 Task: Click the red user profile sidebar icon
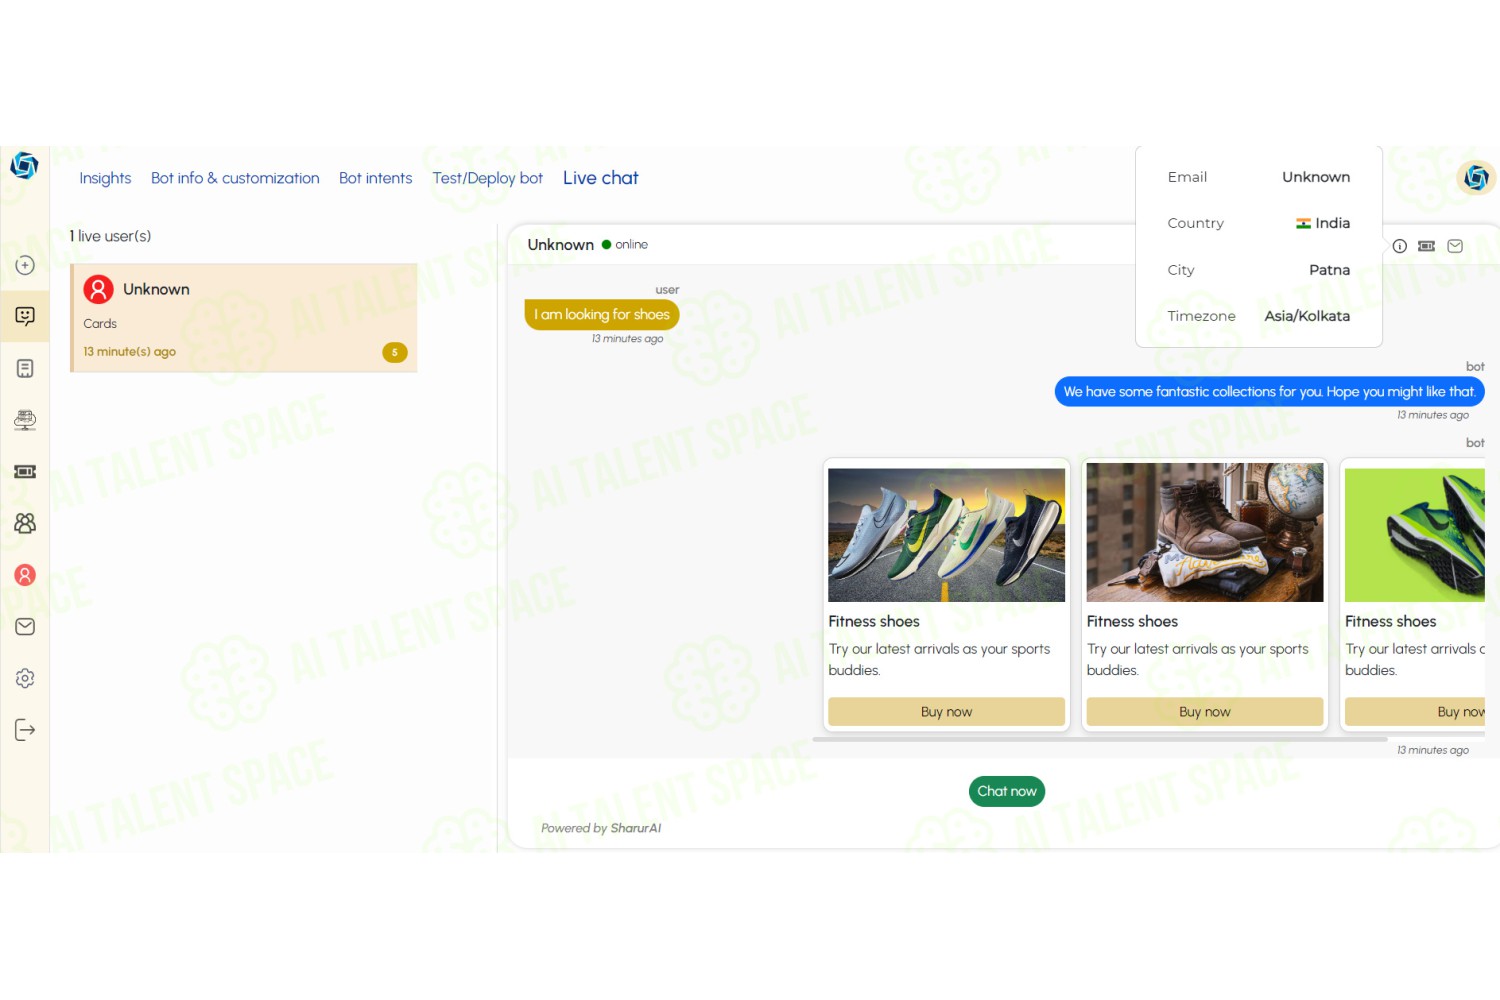25,575
